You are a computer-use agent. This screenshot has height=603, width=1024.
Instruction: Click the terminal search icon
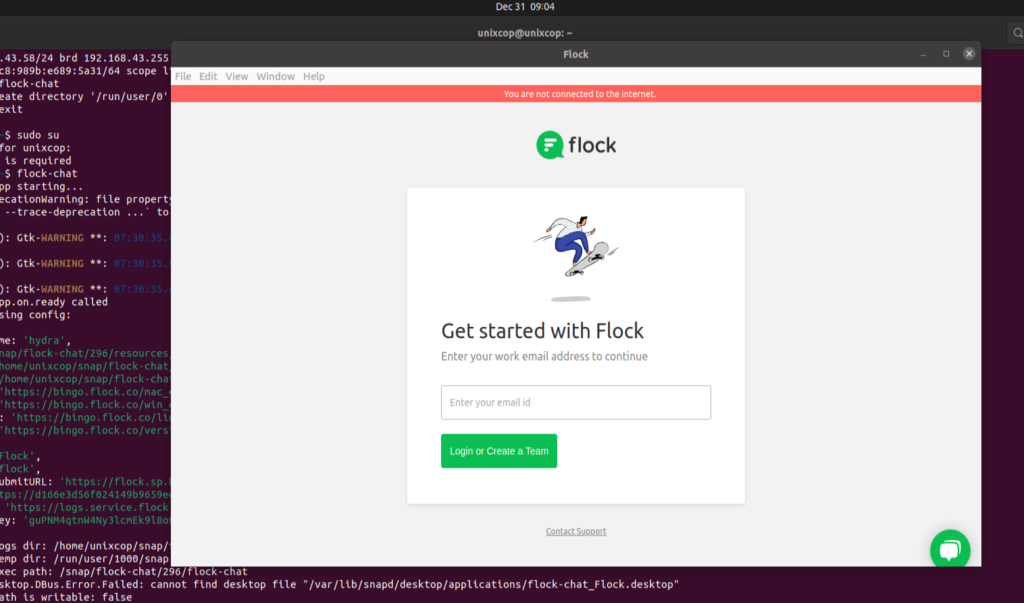tap(1017, 33)
